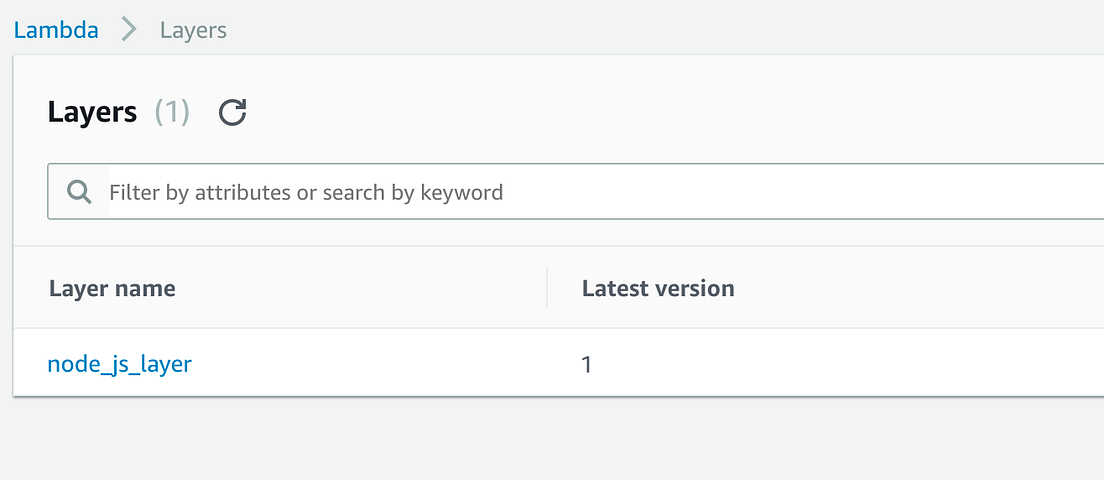1104x480 pixels.
Task: Click the column divider after Layer name
Action: (x=547, y=288)
